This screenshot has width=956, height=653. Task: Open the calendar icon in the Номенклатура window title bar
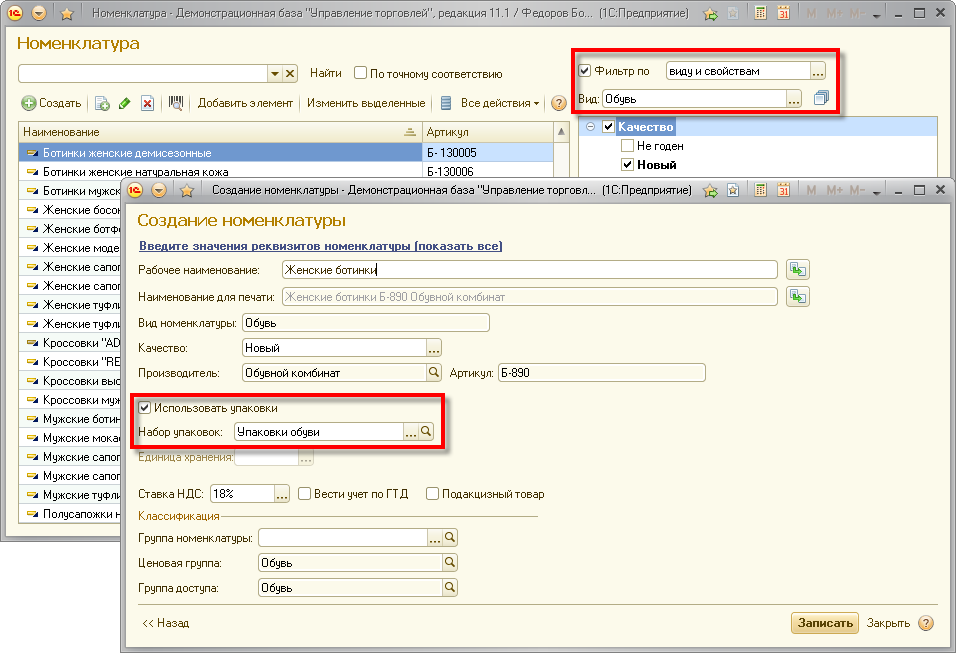[783, 13]
